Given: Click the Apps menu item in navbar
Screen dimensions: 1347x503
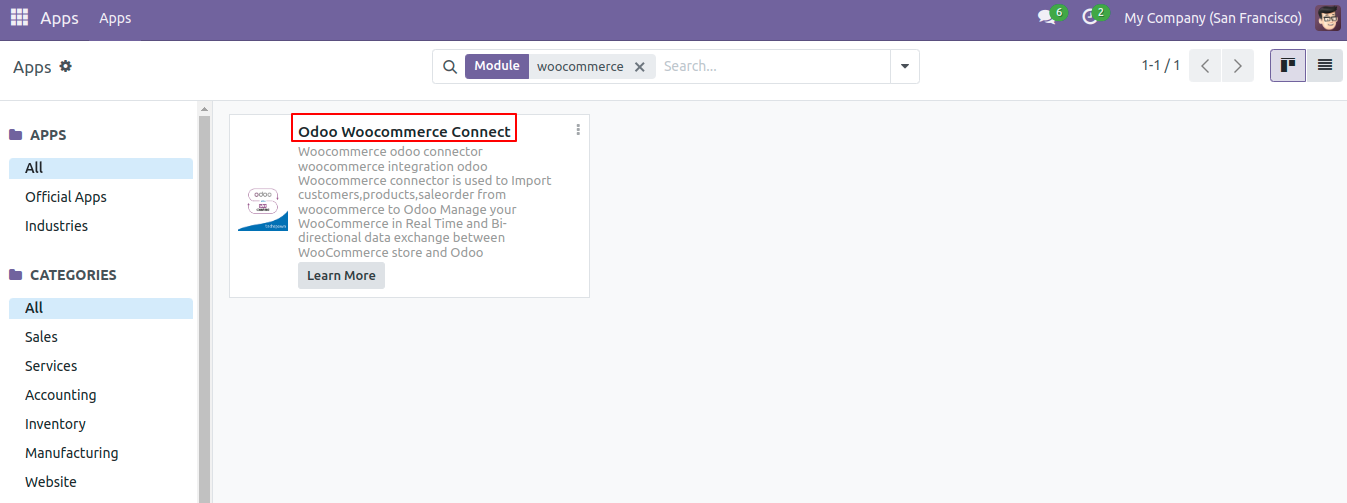Looking at the screenshot, I should [x=115, y=18].
